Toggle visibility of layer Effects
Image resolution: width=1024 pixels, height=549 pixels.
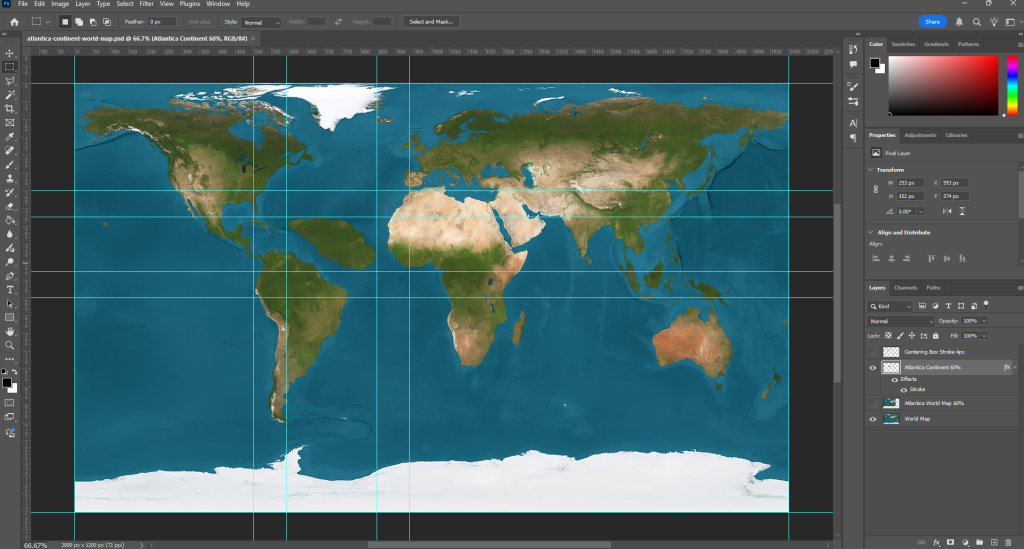(x=894, y=379)
